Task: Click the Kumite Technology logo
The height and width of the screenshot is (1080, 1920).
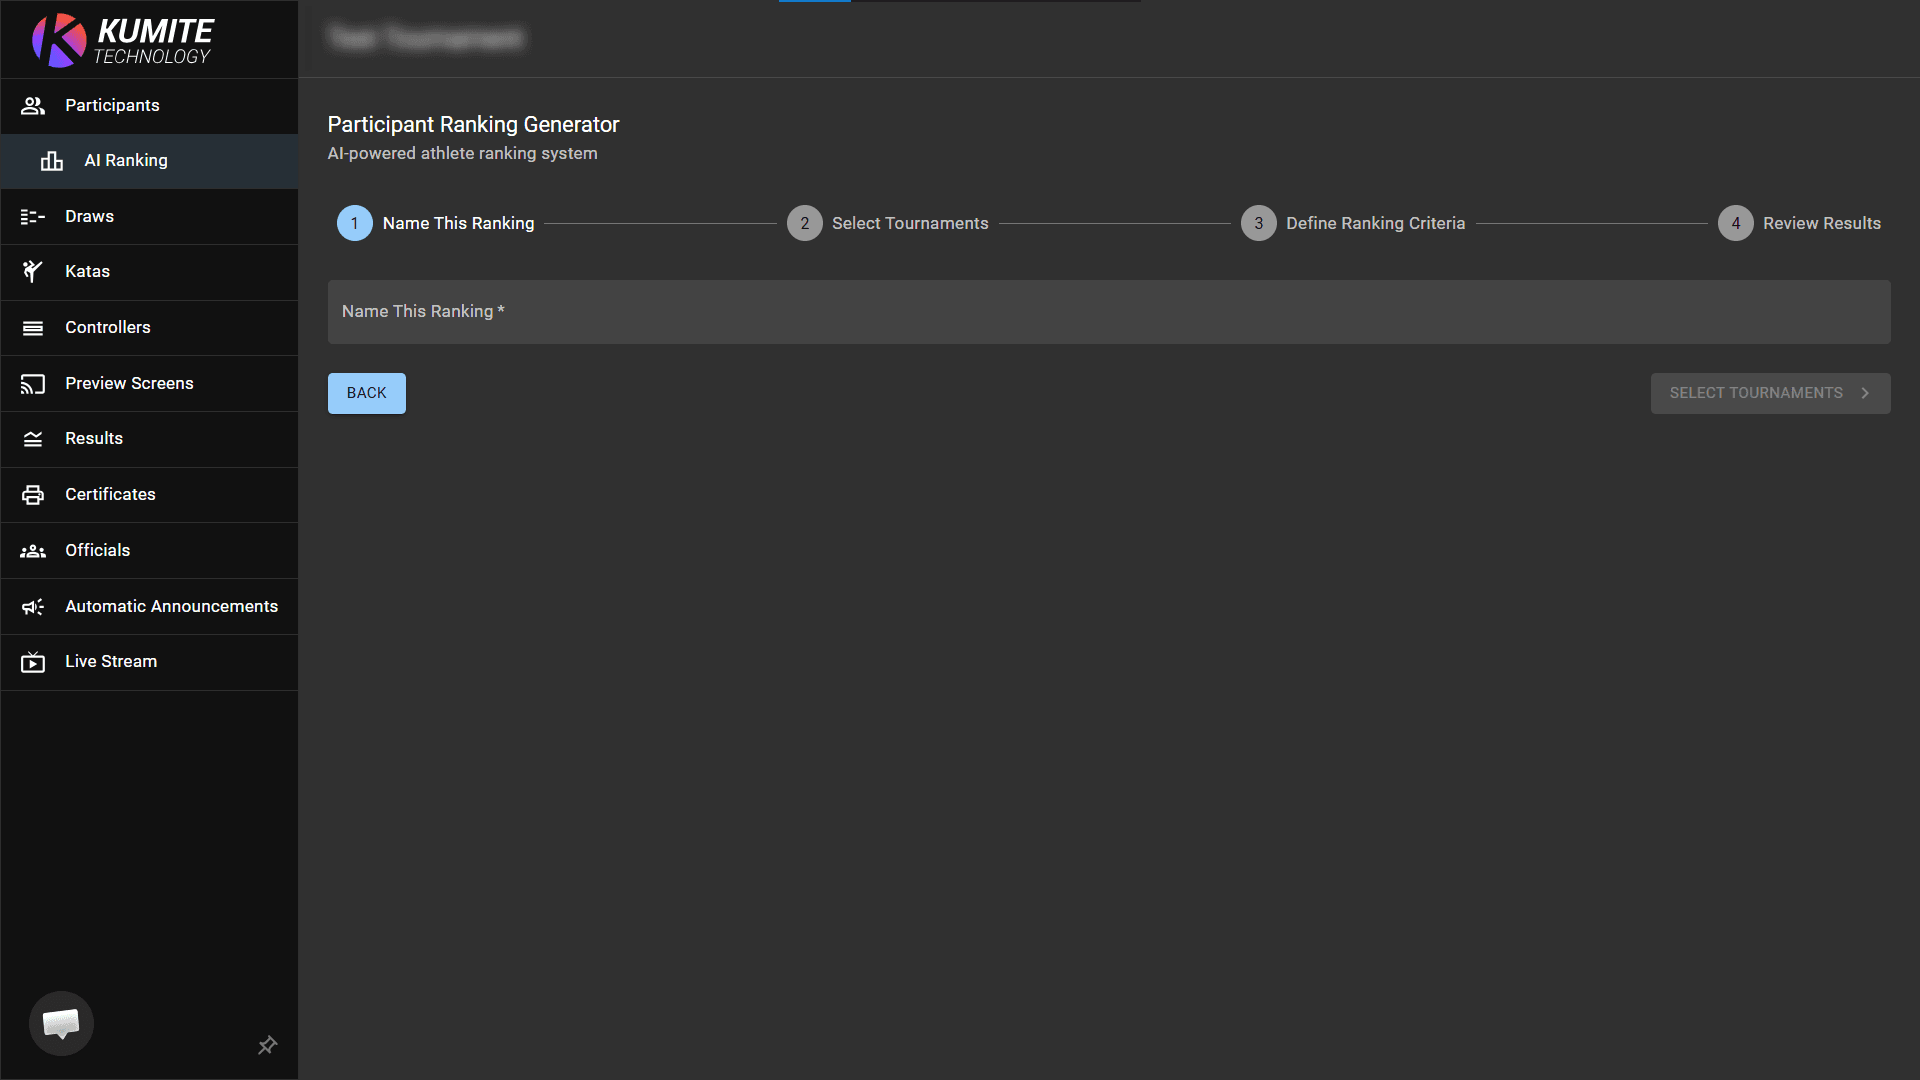Action: (x=122, y=40)
